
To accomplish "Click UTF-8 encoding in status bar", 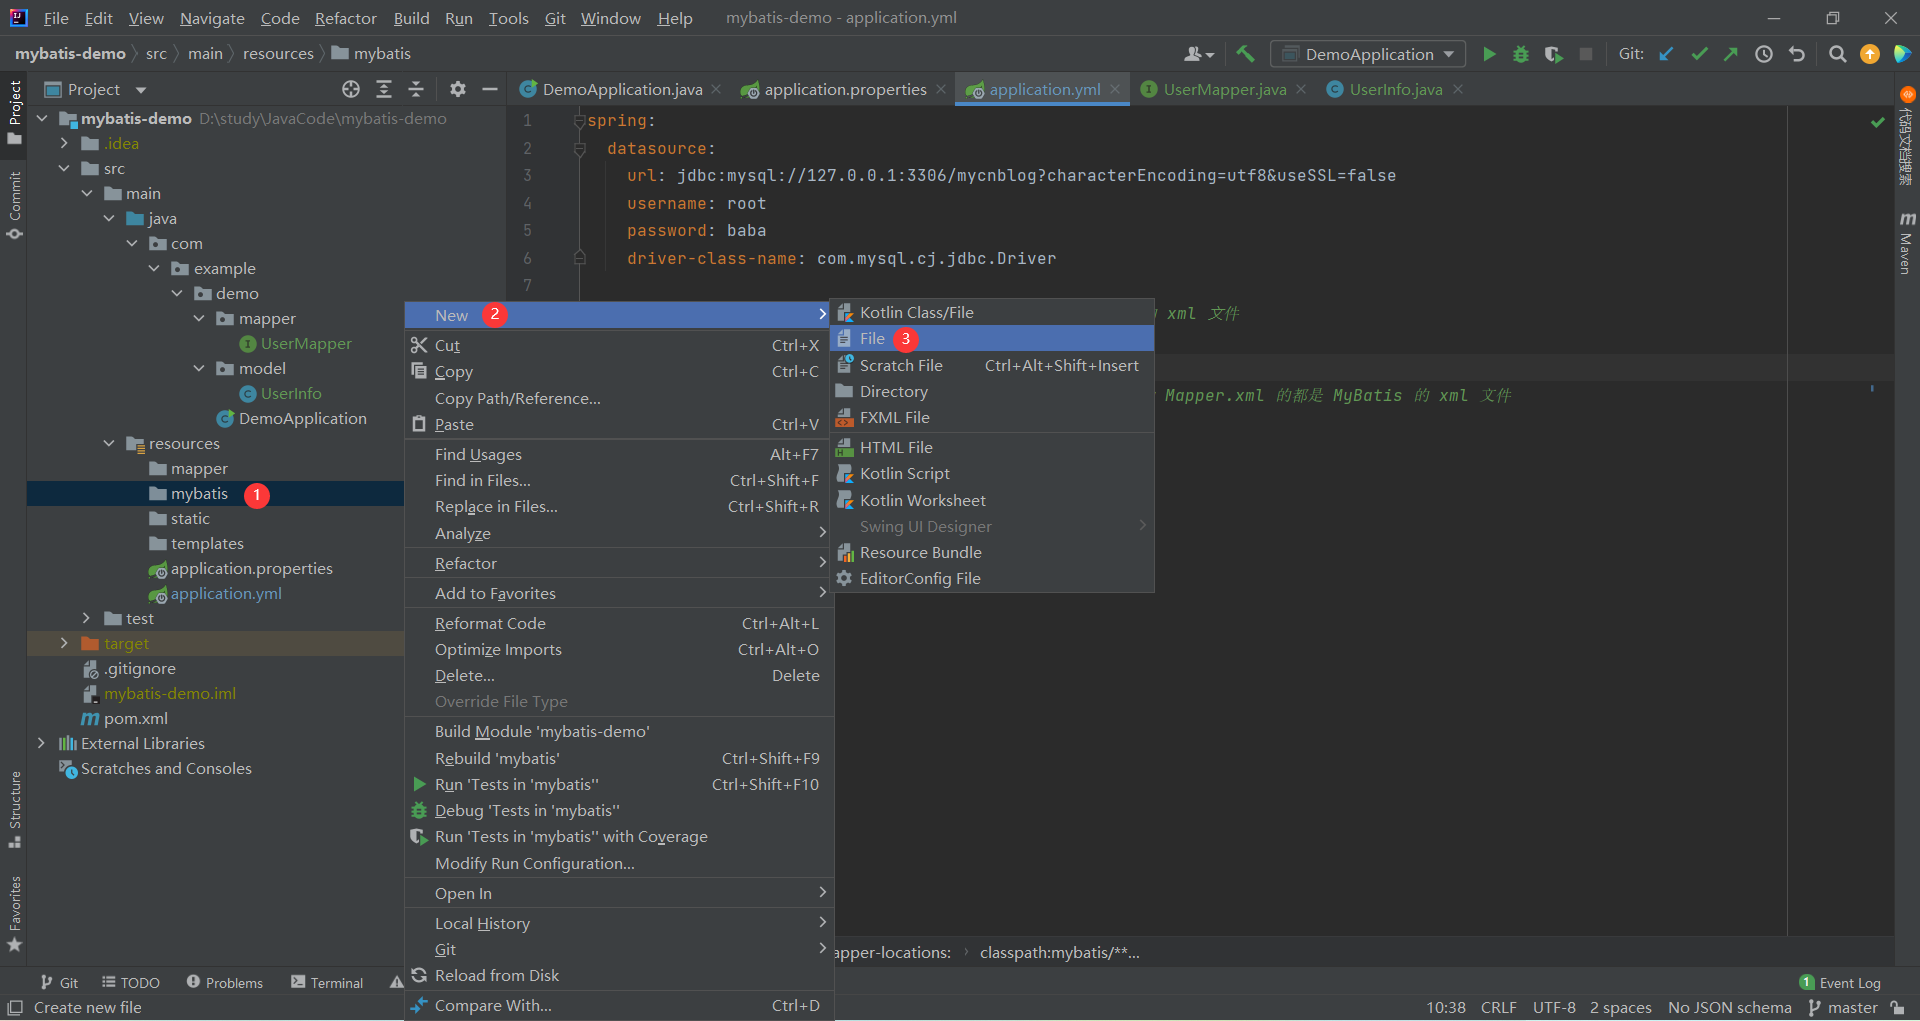I will point(1554,1007).
